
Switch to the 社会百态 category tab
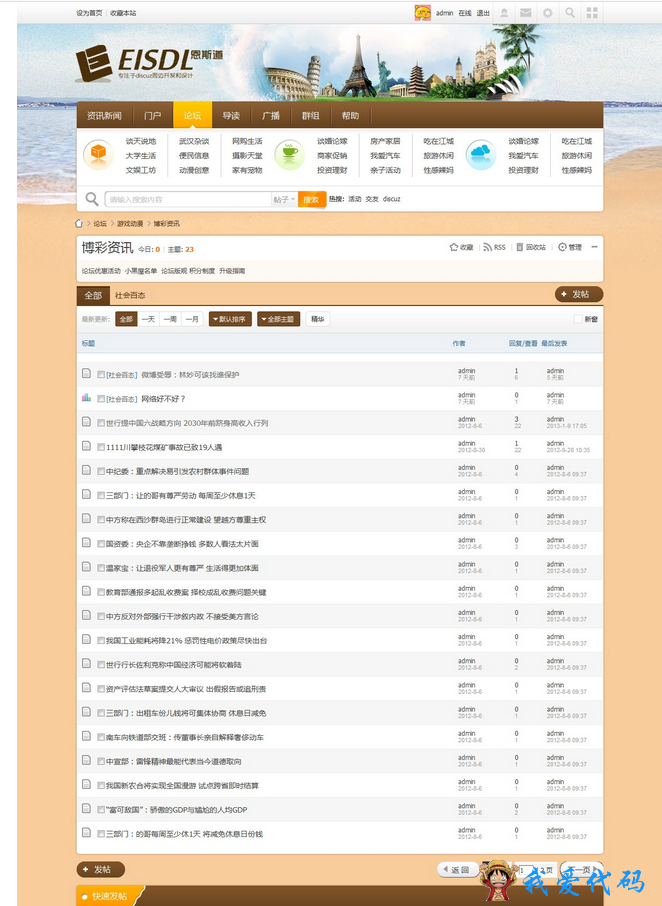(x=130, y=295)
